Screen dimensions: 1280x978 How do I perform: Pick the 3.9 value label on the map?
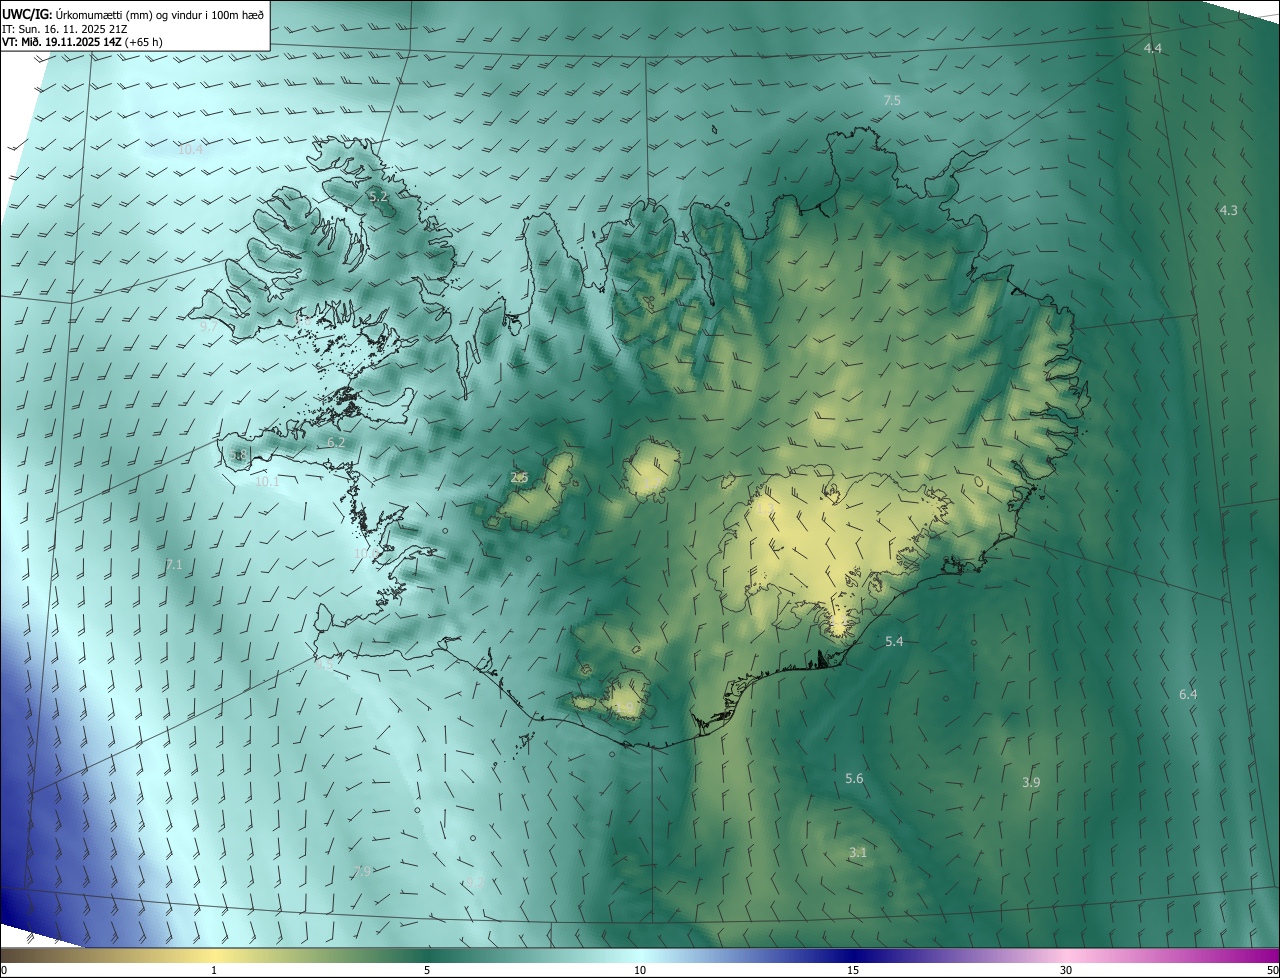1031,782
